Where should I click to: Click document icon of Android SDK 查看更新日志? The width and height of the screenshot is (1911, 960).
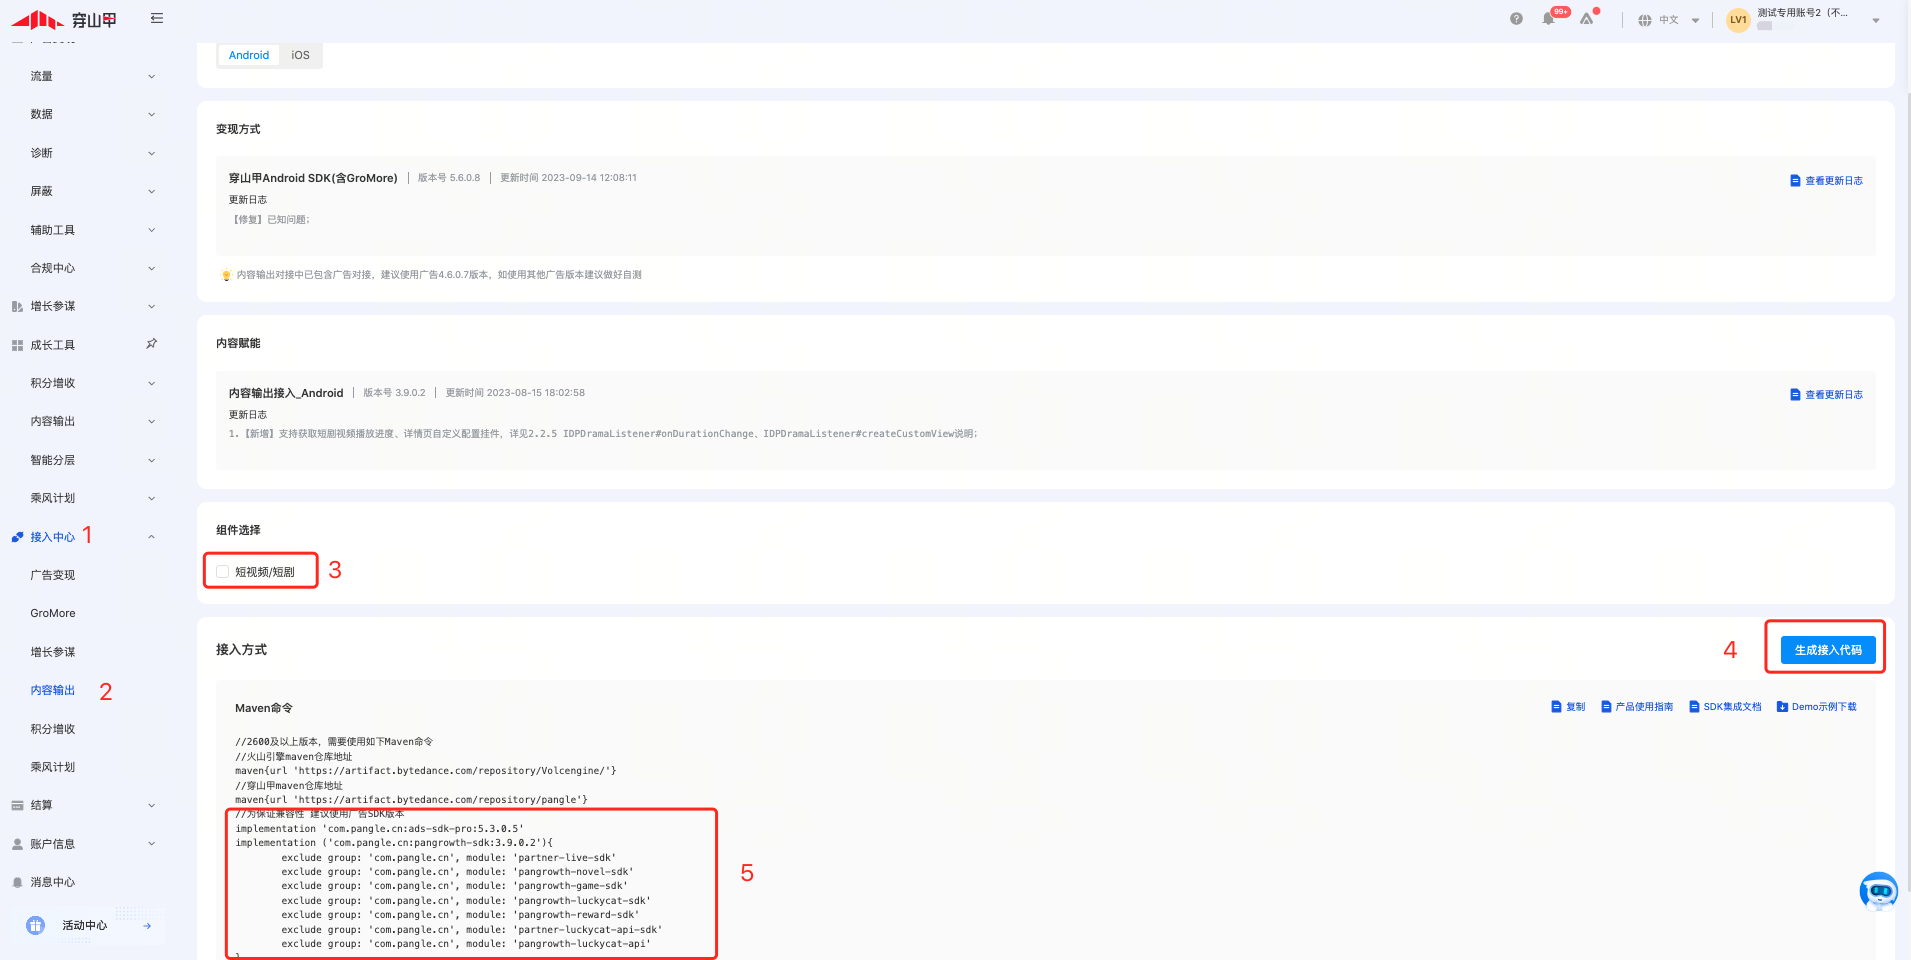click(x=1795, y=181)
